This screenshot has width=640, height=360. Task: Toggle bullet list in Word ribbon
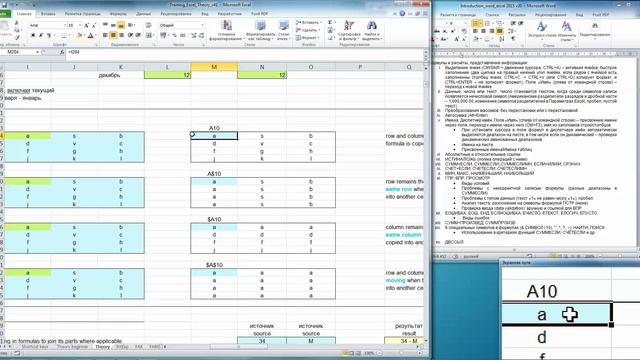point(476,24)
